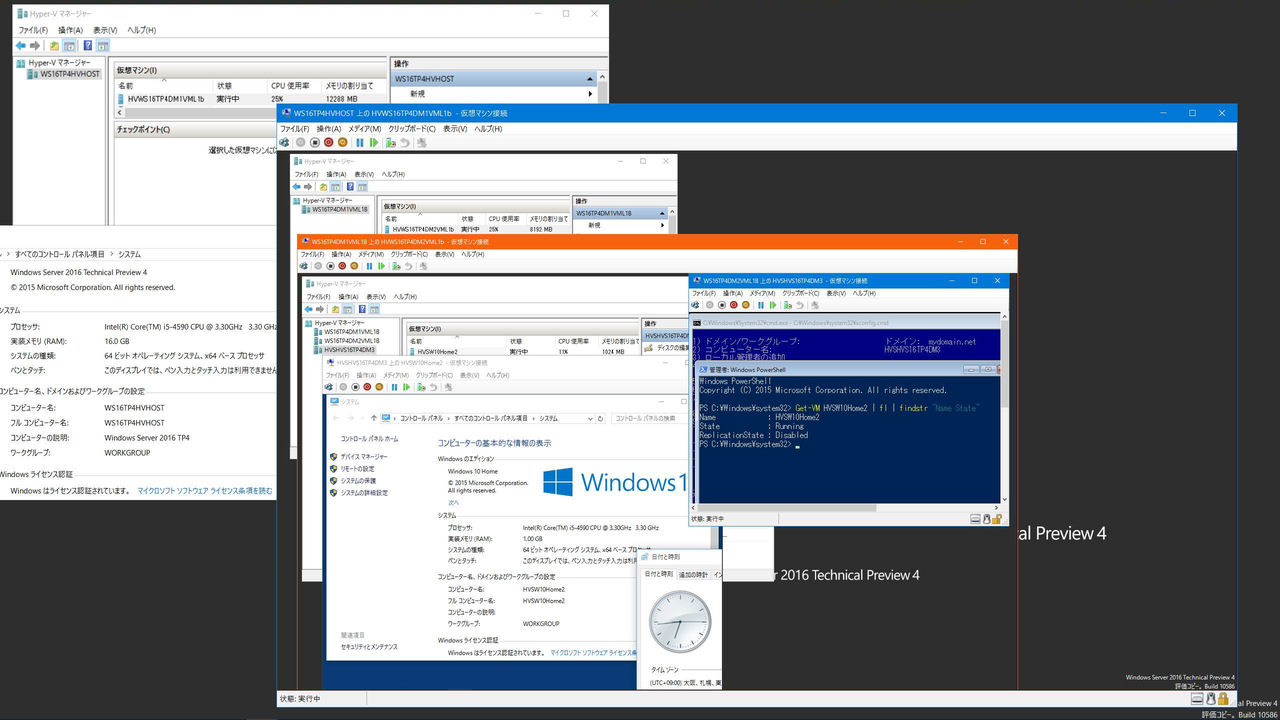Switch to 日付と時刻 tab in date dialog
The image size is (1280, 720).
tap(659, 574)
